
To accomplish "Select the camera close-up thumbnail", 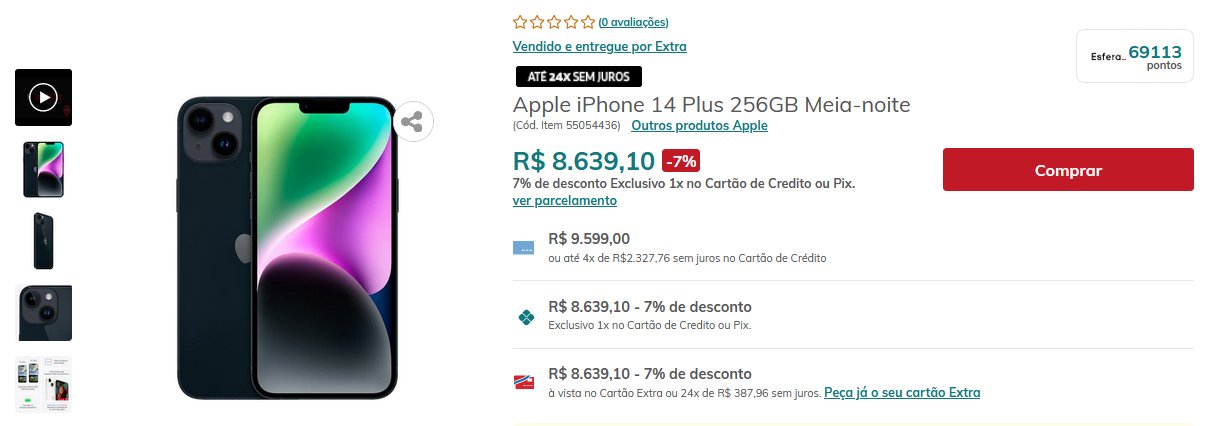I will click(43, 313).
